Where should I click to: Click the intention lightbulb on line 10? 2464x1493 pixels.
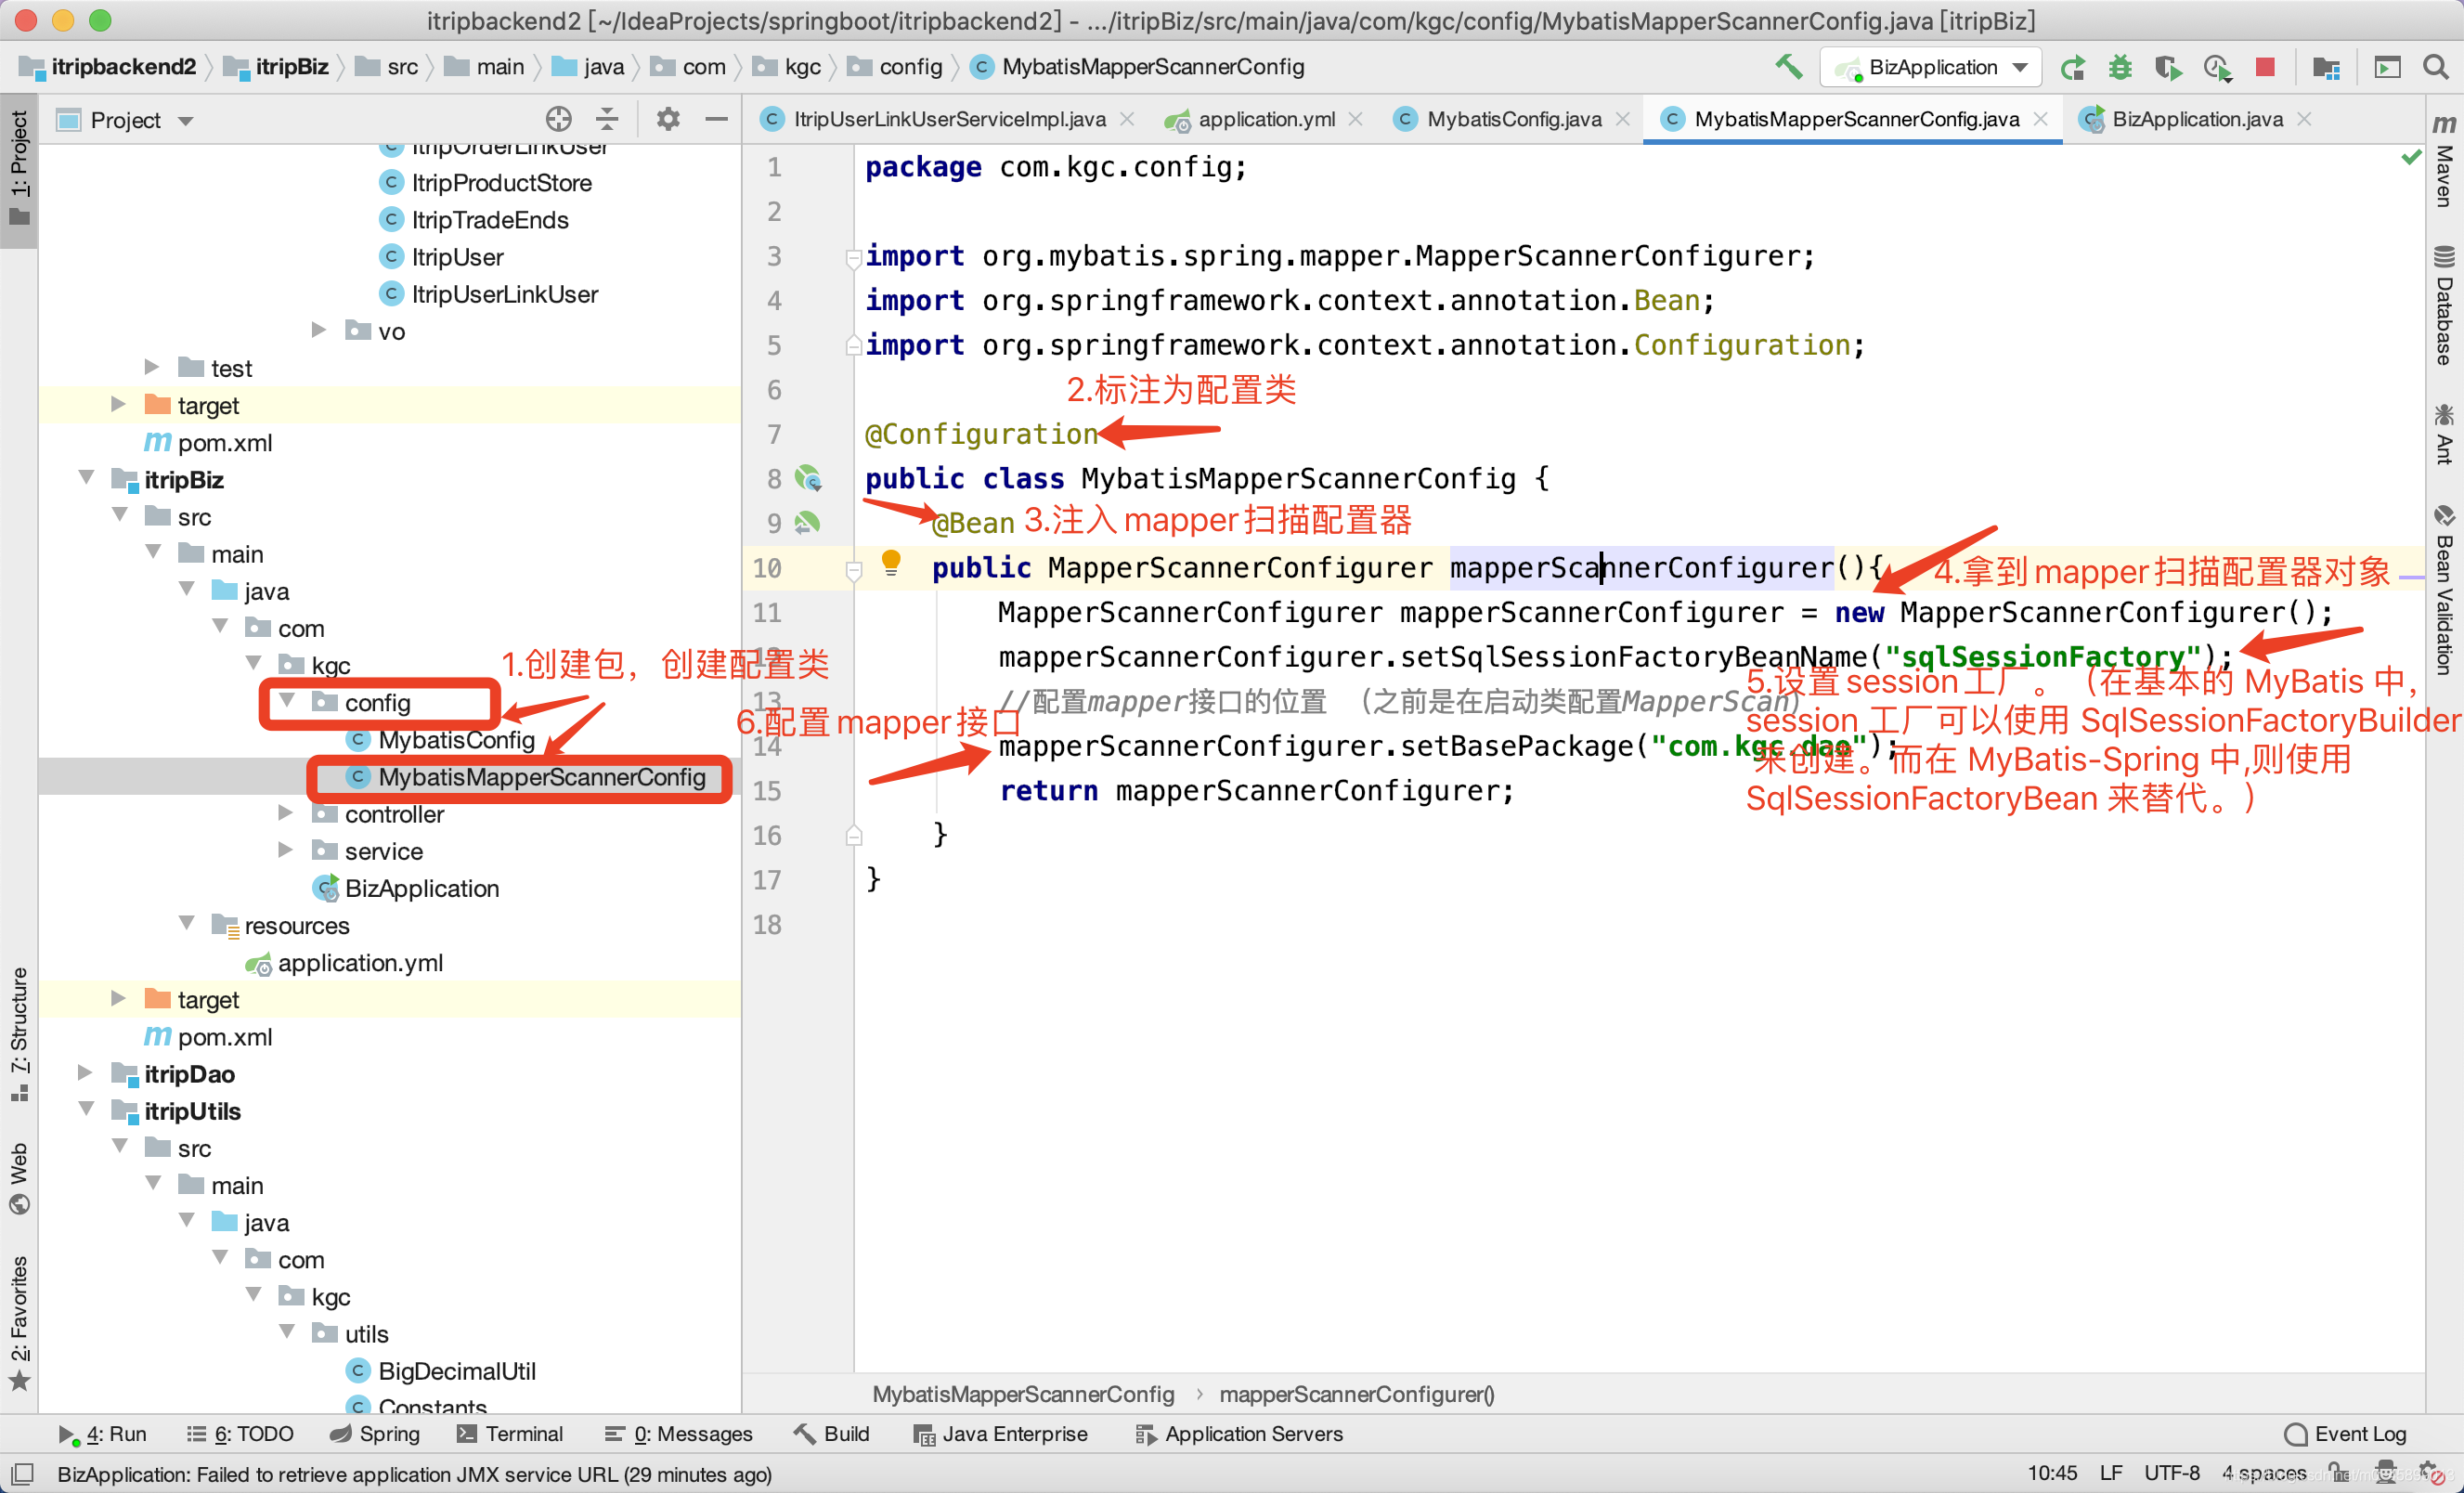(890, 562)
